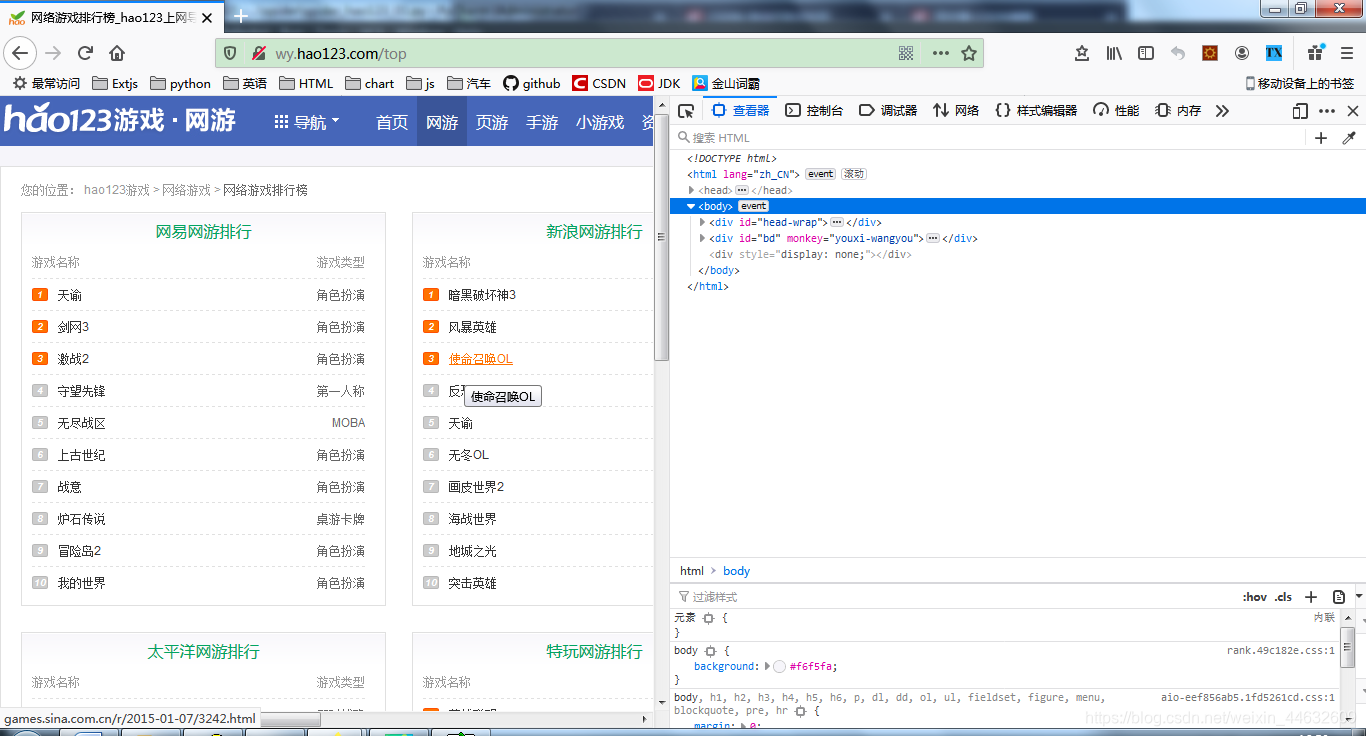
Task: Click the browser back arrow
Action: click(20, 53)
